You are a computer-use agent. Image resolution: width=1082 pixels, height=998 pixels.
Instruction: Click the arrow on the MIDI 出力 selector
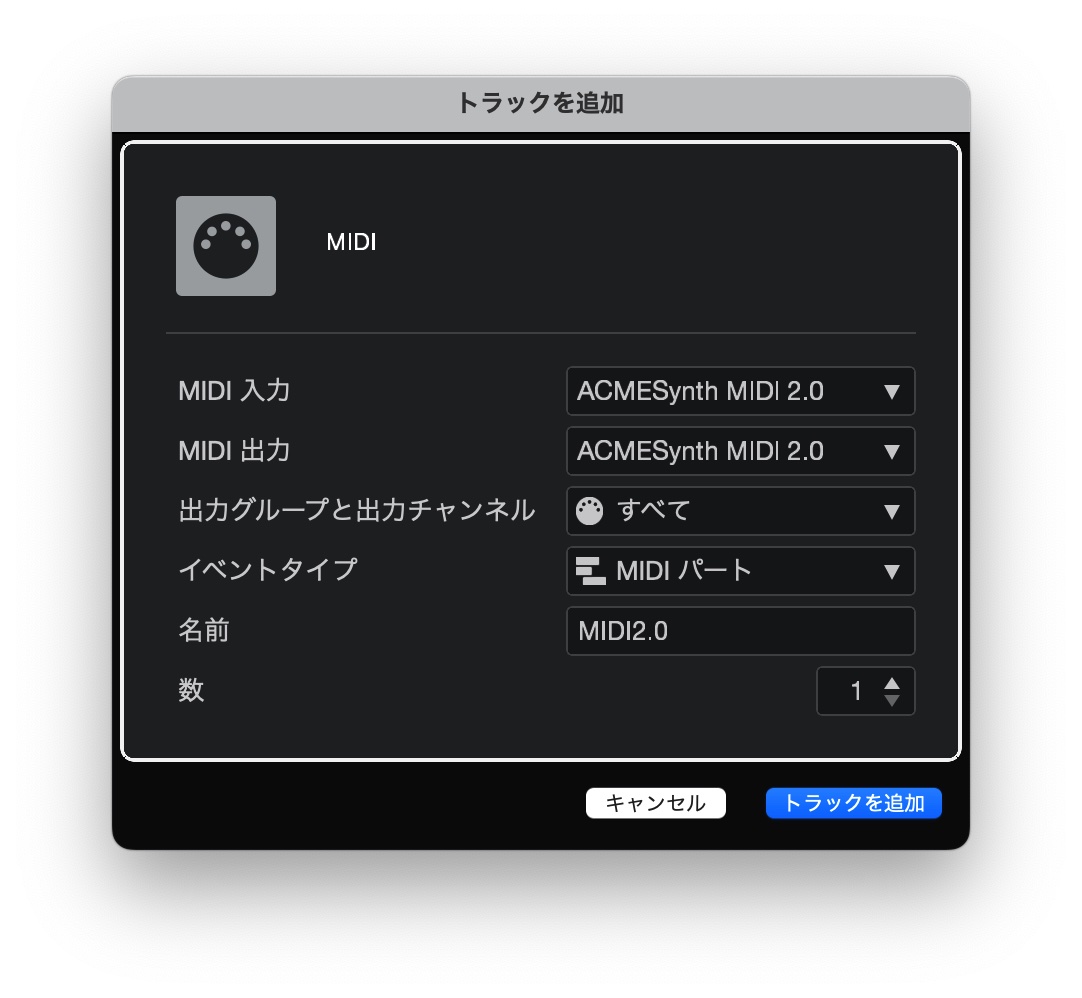(x=892, y=452)
